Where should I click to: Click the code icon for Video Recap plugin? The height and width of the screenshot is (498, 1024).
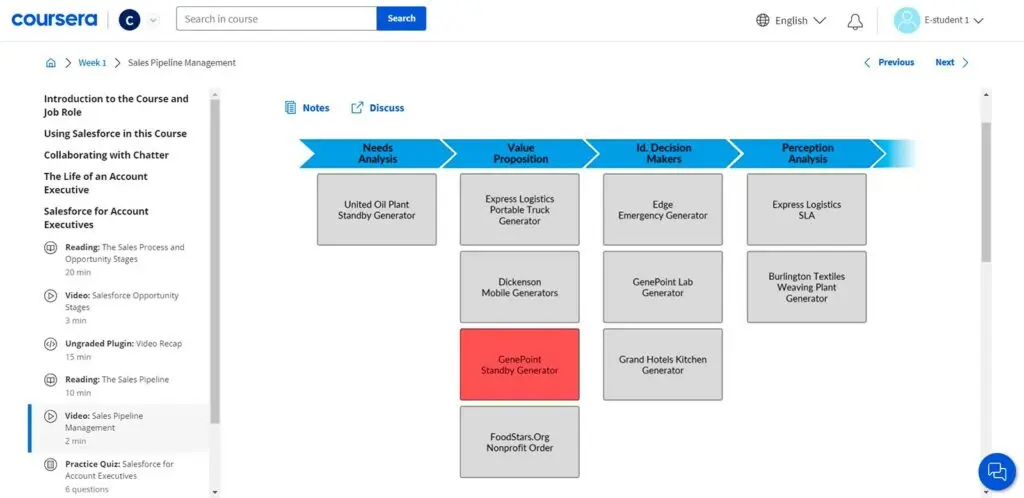(x=50, y=344)
